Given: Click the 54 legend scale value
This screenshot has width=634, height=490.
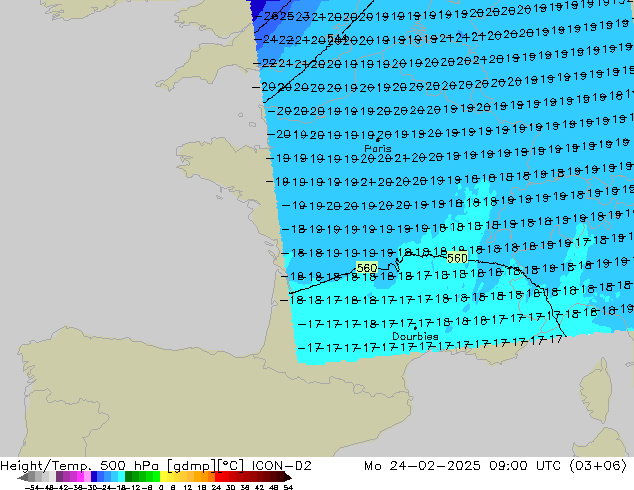Looking at the screenshot, I should click(x=288, y=487).
